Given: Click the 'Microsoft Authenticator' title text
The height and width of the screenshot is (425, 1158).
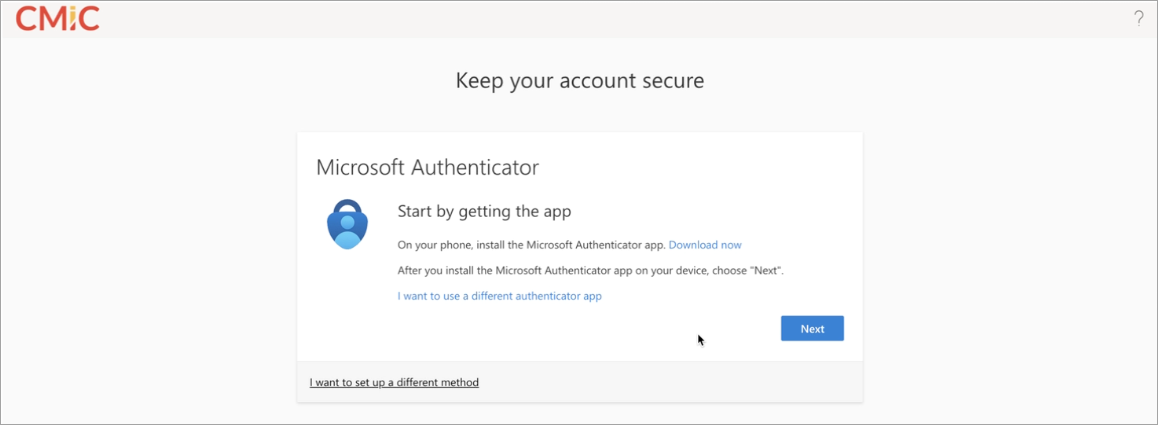Looking at the screenshot, I should 428,168.
